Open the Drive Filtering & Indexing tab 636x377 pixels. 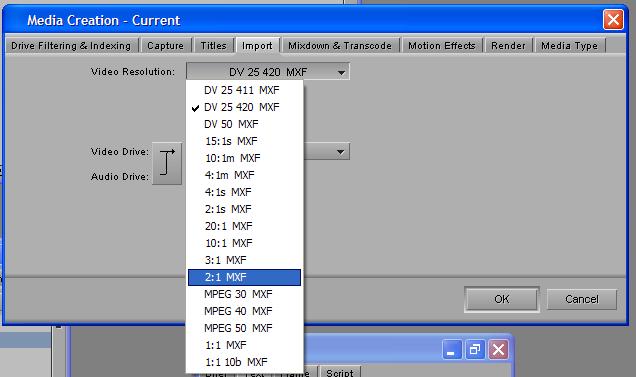pos(71,45)
